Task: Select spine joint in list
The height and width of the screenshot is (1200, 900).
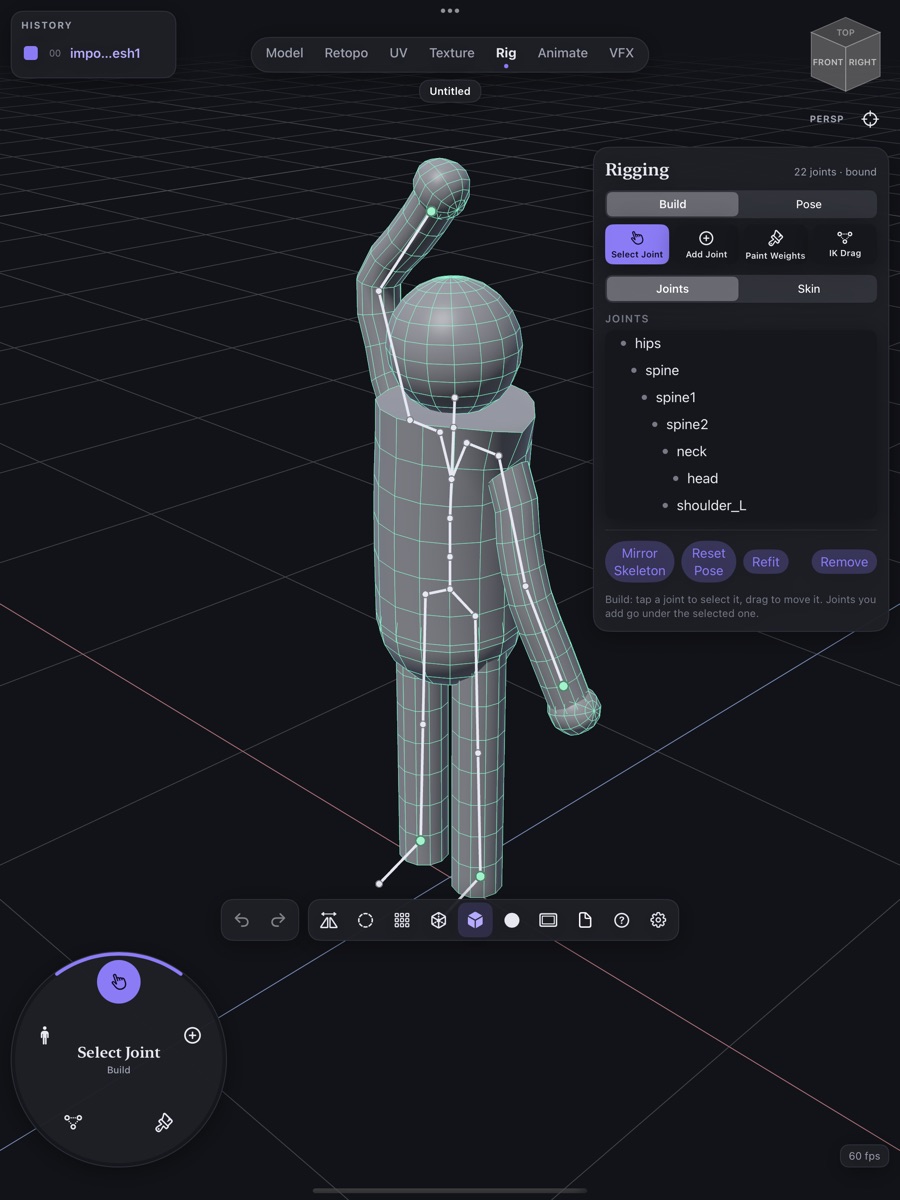Action: pos(740,370)
